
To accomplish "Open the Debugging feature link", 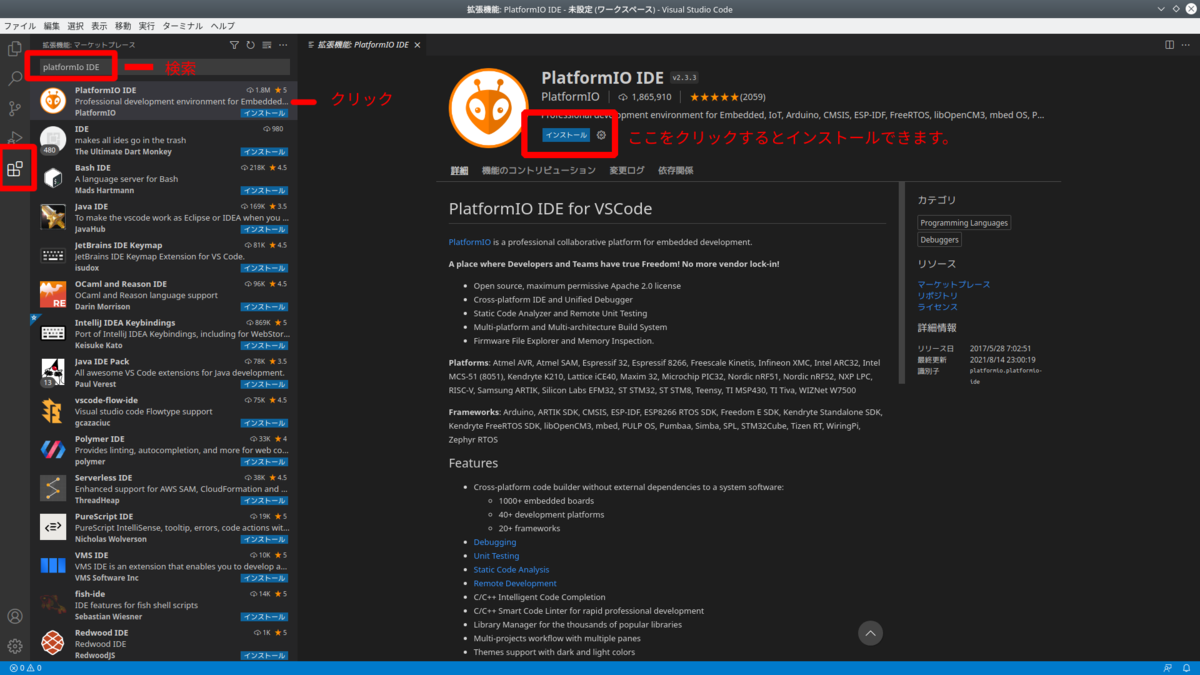I will (495, 542).
